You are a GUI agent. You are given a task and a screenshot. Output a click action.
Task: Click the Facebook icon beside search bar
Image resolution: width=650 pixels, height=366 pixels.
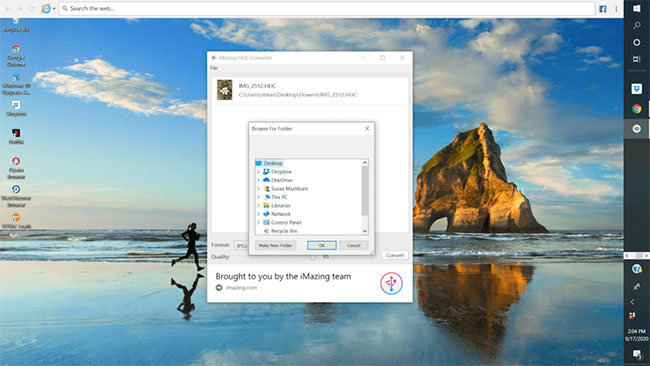pyautogui.click(x=603, y=9)
